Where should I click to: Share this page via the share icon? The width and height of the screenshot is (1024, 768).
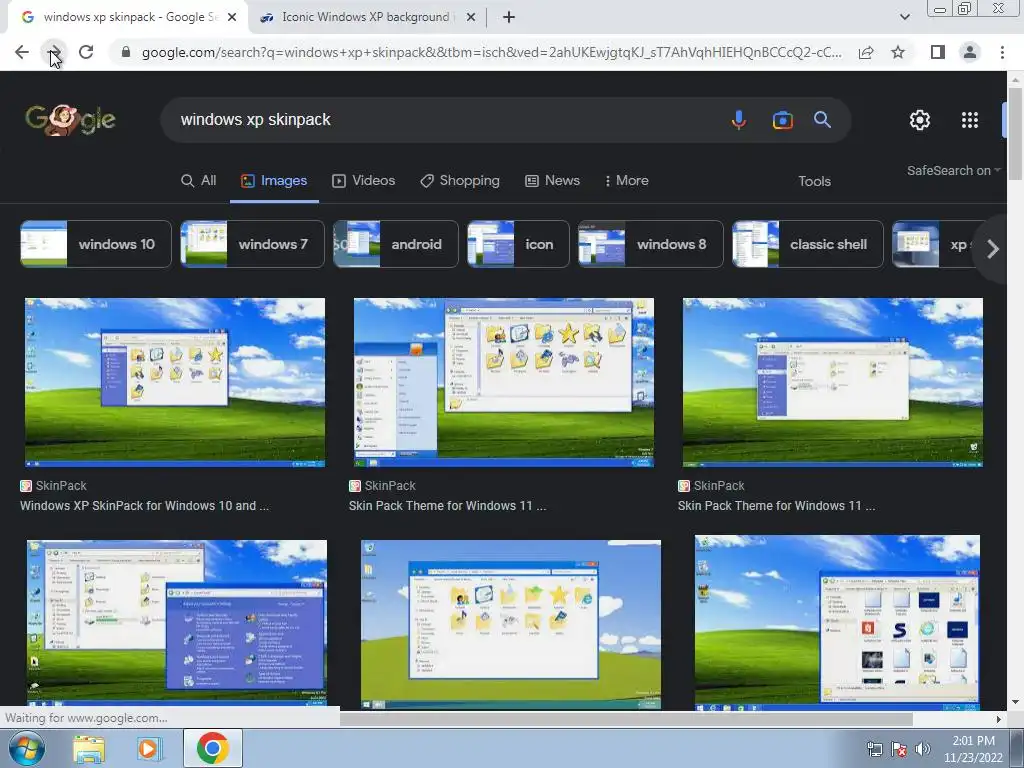point(866,52)
